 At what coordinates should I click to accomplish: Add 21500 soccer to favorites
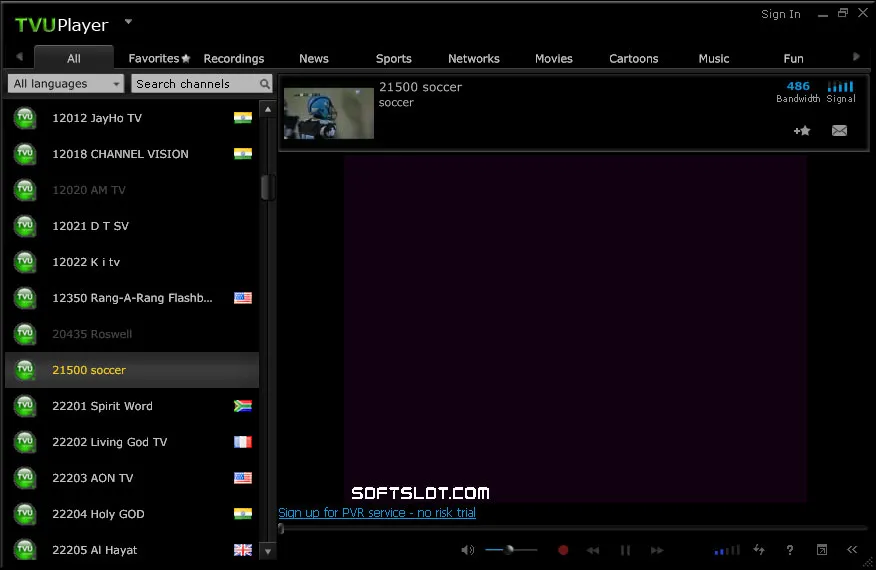point(802,131)
